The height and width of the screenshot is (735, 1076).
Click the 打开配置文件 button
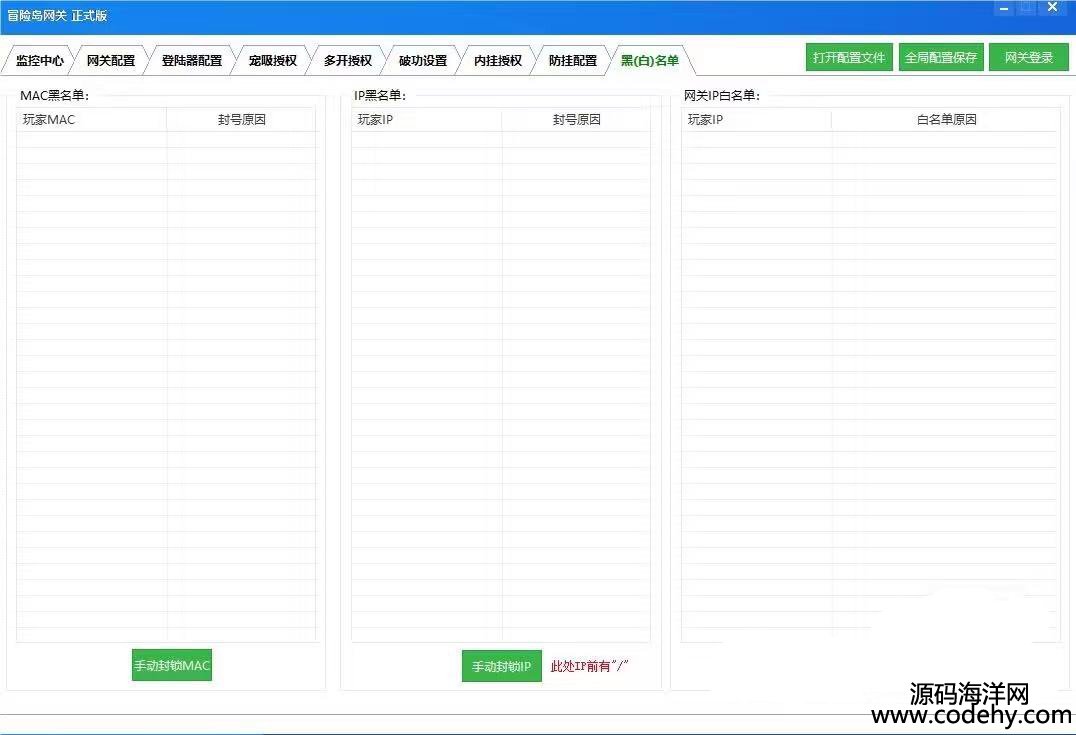point(849,57)
